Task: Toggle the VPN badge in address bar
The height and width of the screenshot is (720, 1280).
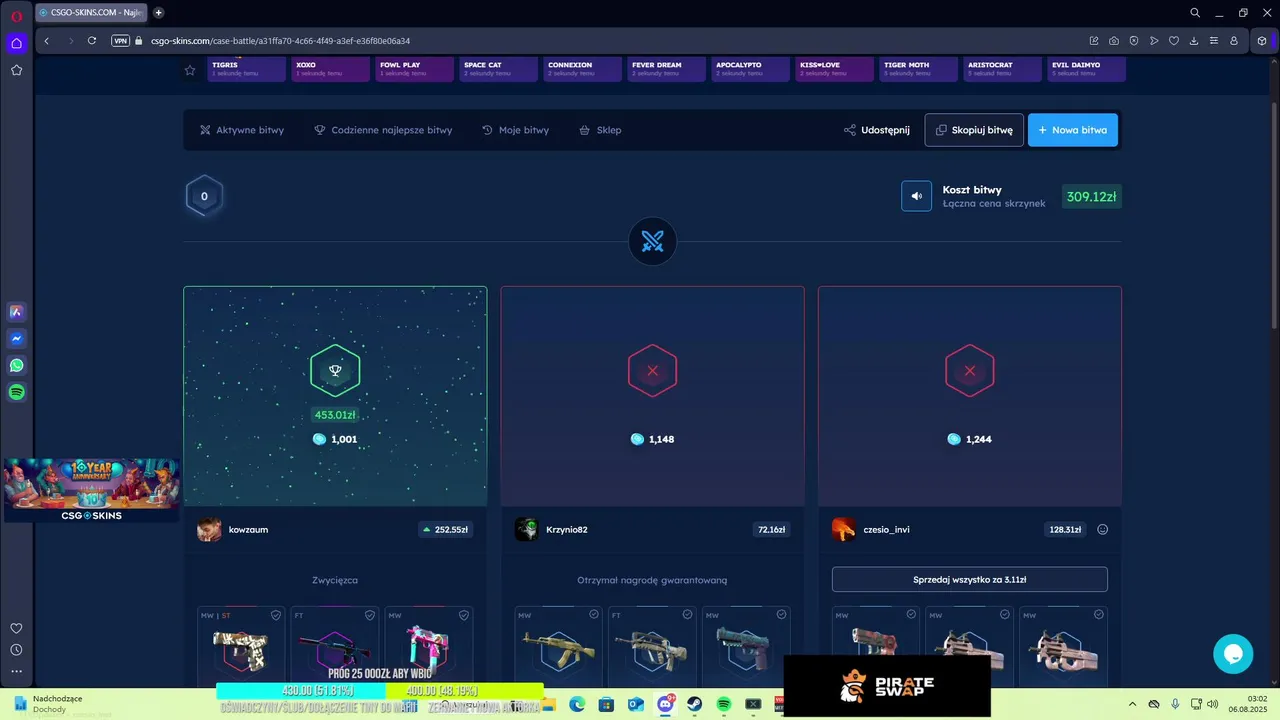Action: coord(121,41)
